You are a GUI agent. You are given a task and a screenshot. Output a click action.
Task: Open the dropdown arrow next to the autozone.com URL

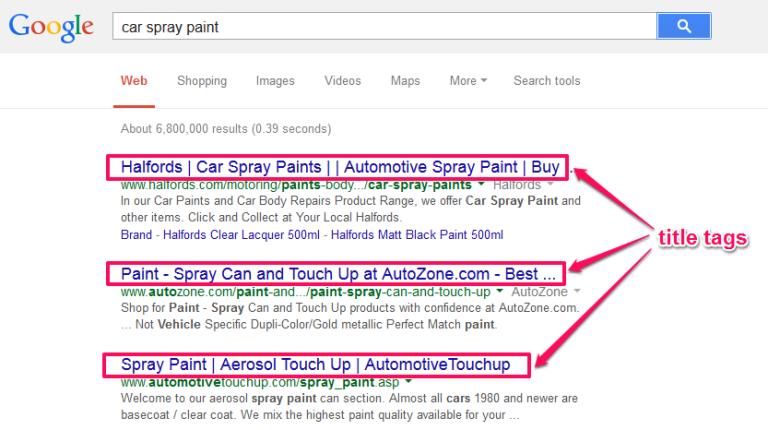tap(500, 291)
